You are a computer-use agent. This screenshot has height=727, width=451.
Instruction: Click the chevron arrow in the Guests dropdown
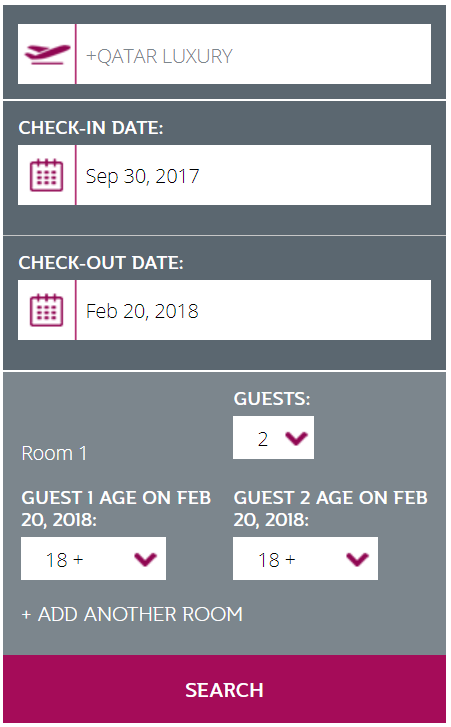(x=297, y=438)
